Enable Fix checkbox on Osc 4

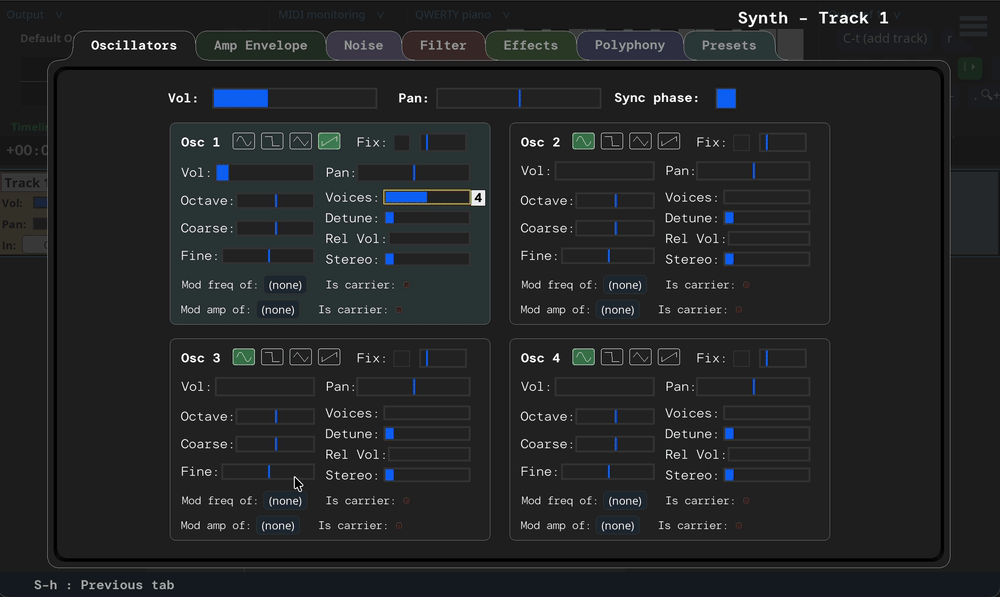(x=741, y=358)
